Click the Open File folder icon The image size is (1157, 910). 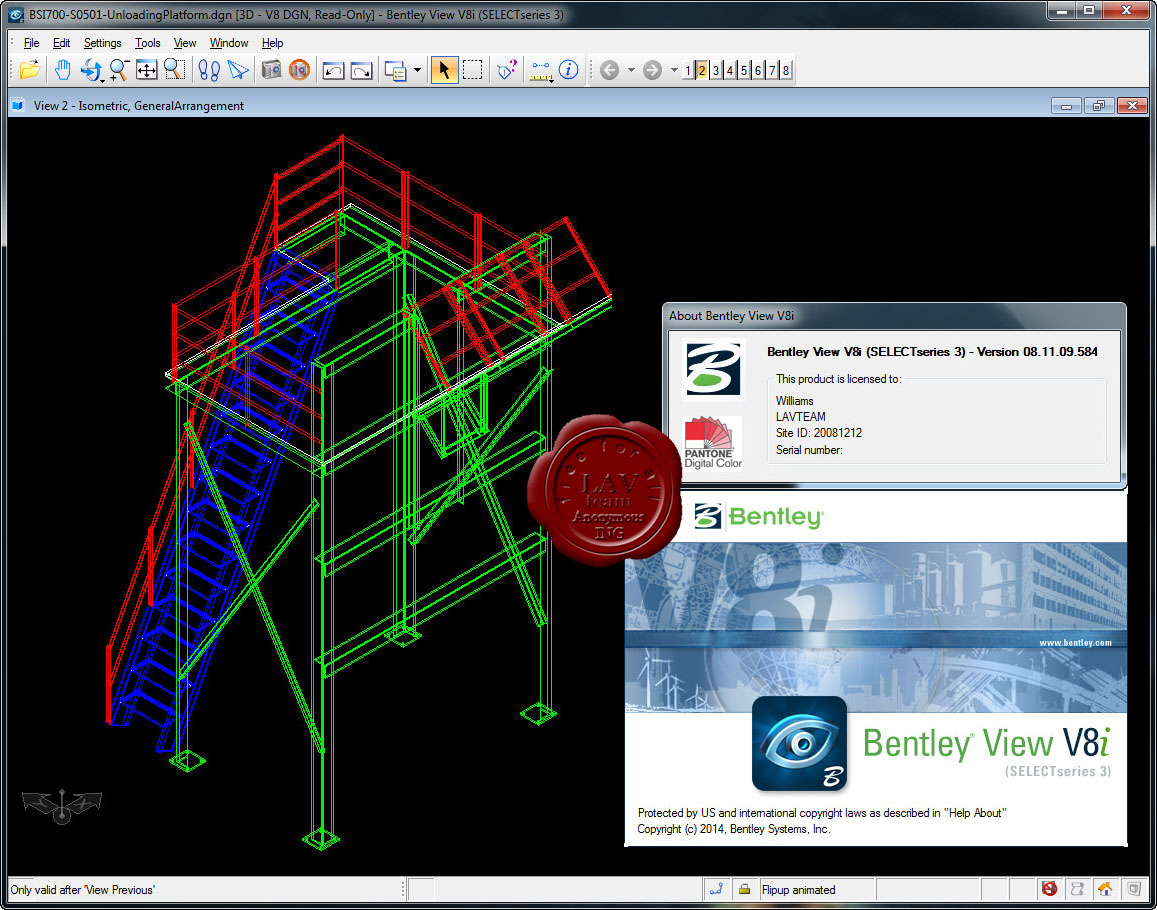pos(30,70)
